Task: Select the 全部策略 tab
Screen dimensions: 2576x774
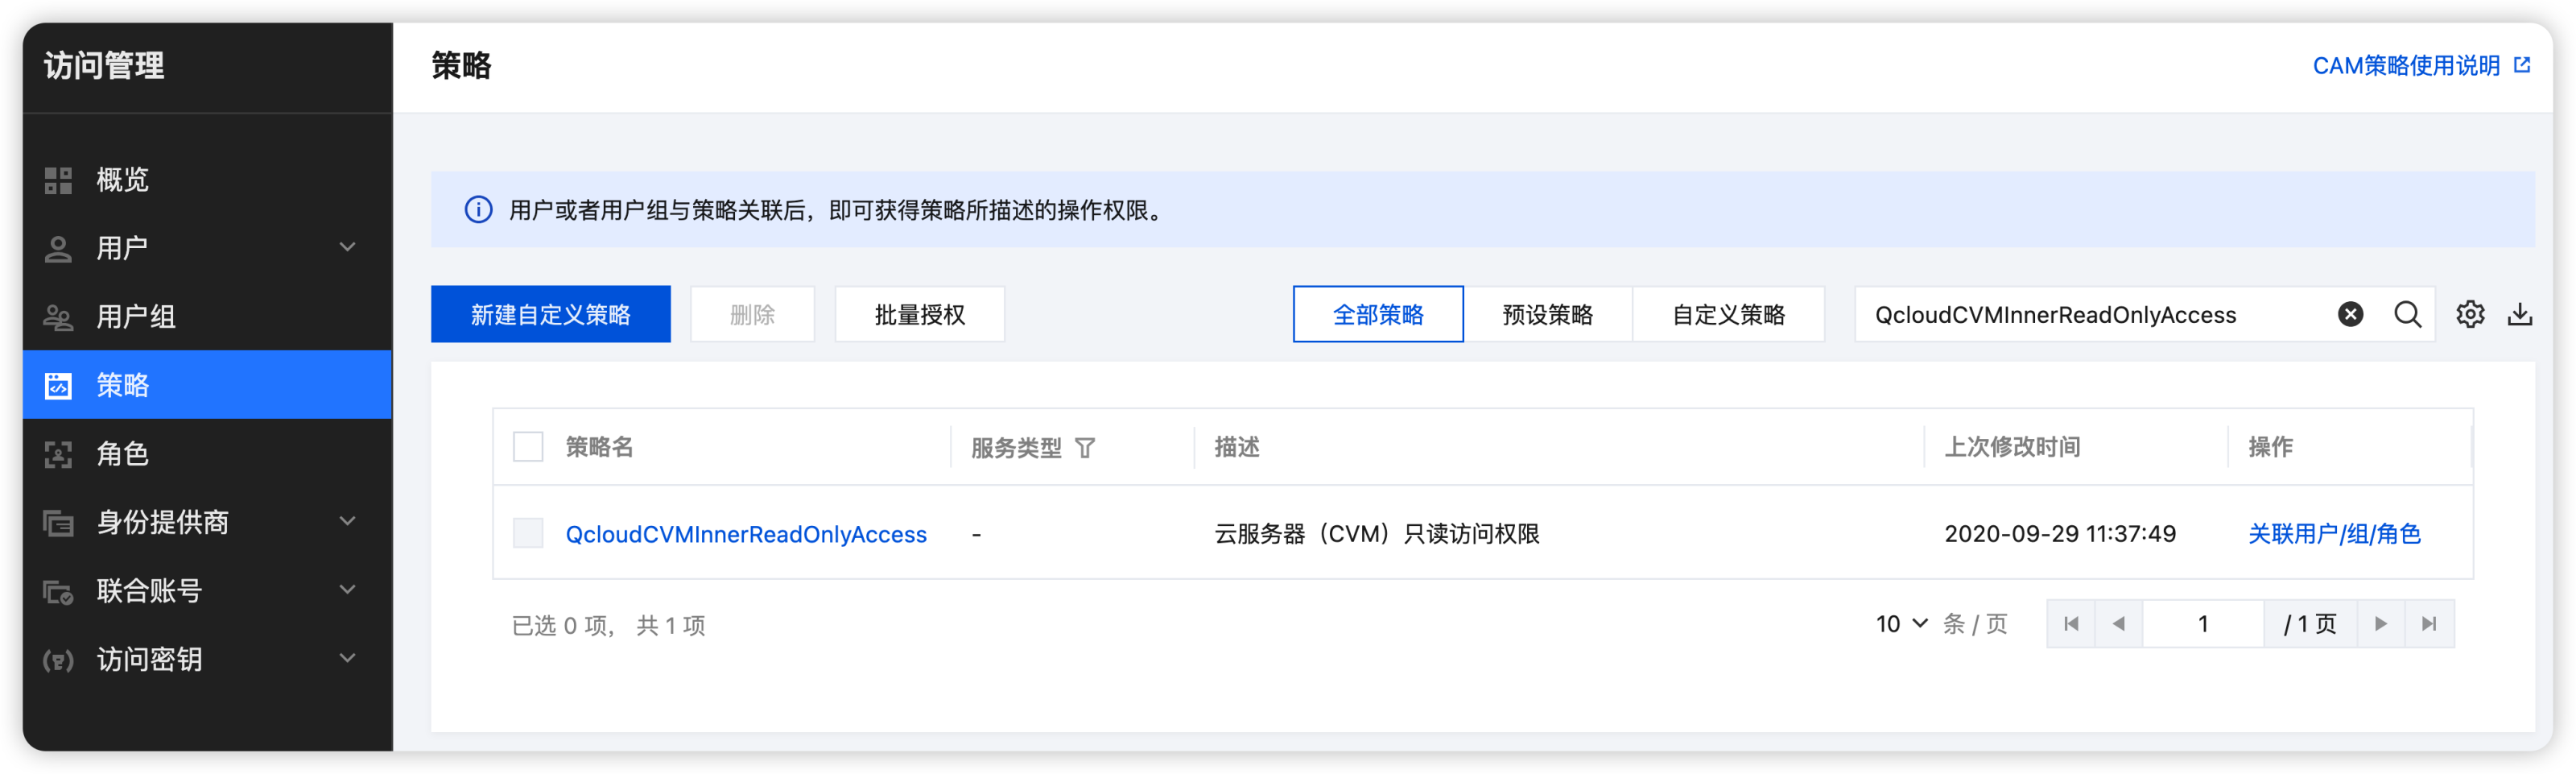Action: (1378, 314)
